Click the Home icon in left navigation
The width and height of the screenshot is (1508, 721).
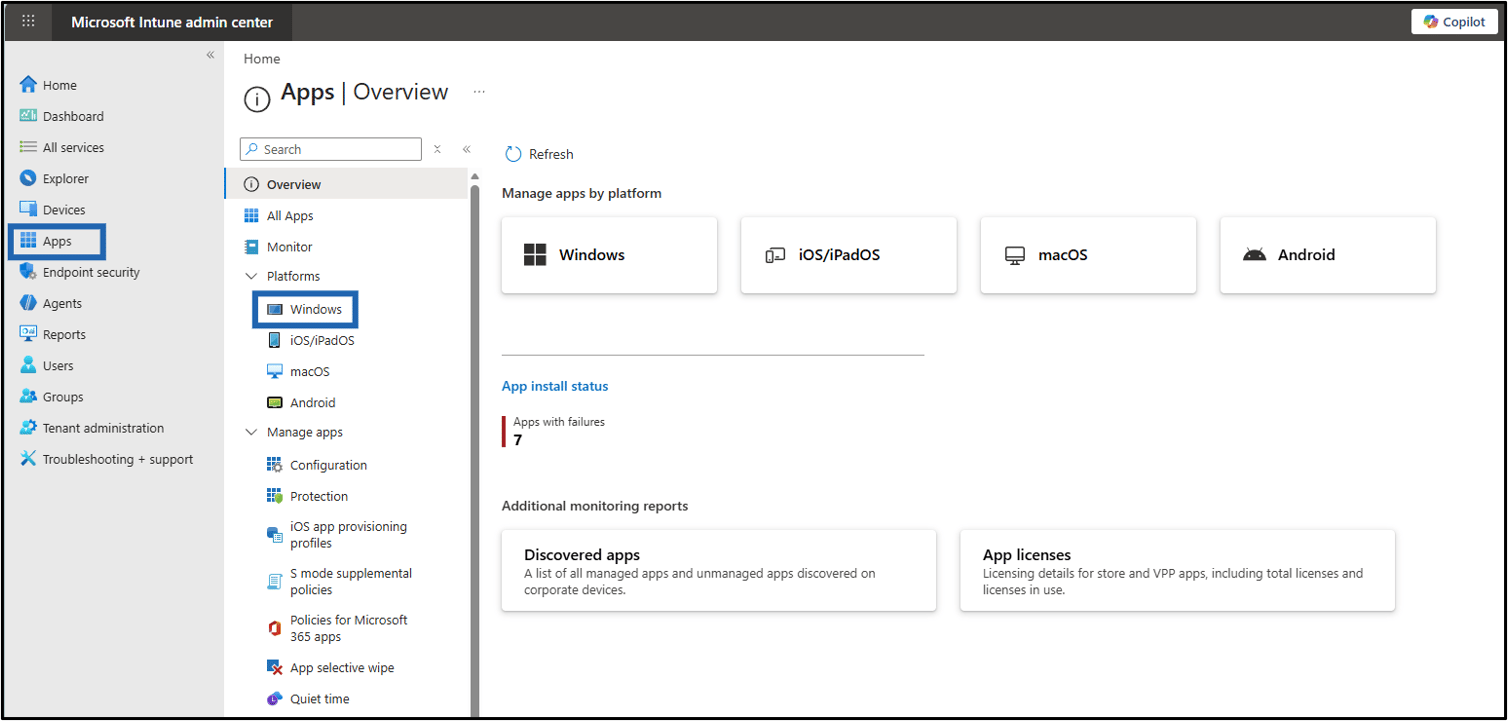point(28,85)
